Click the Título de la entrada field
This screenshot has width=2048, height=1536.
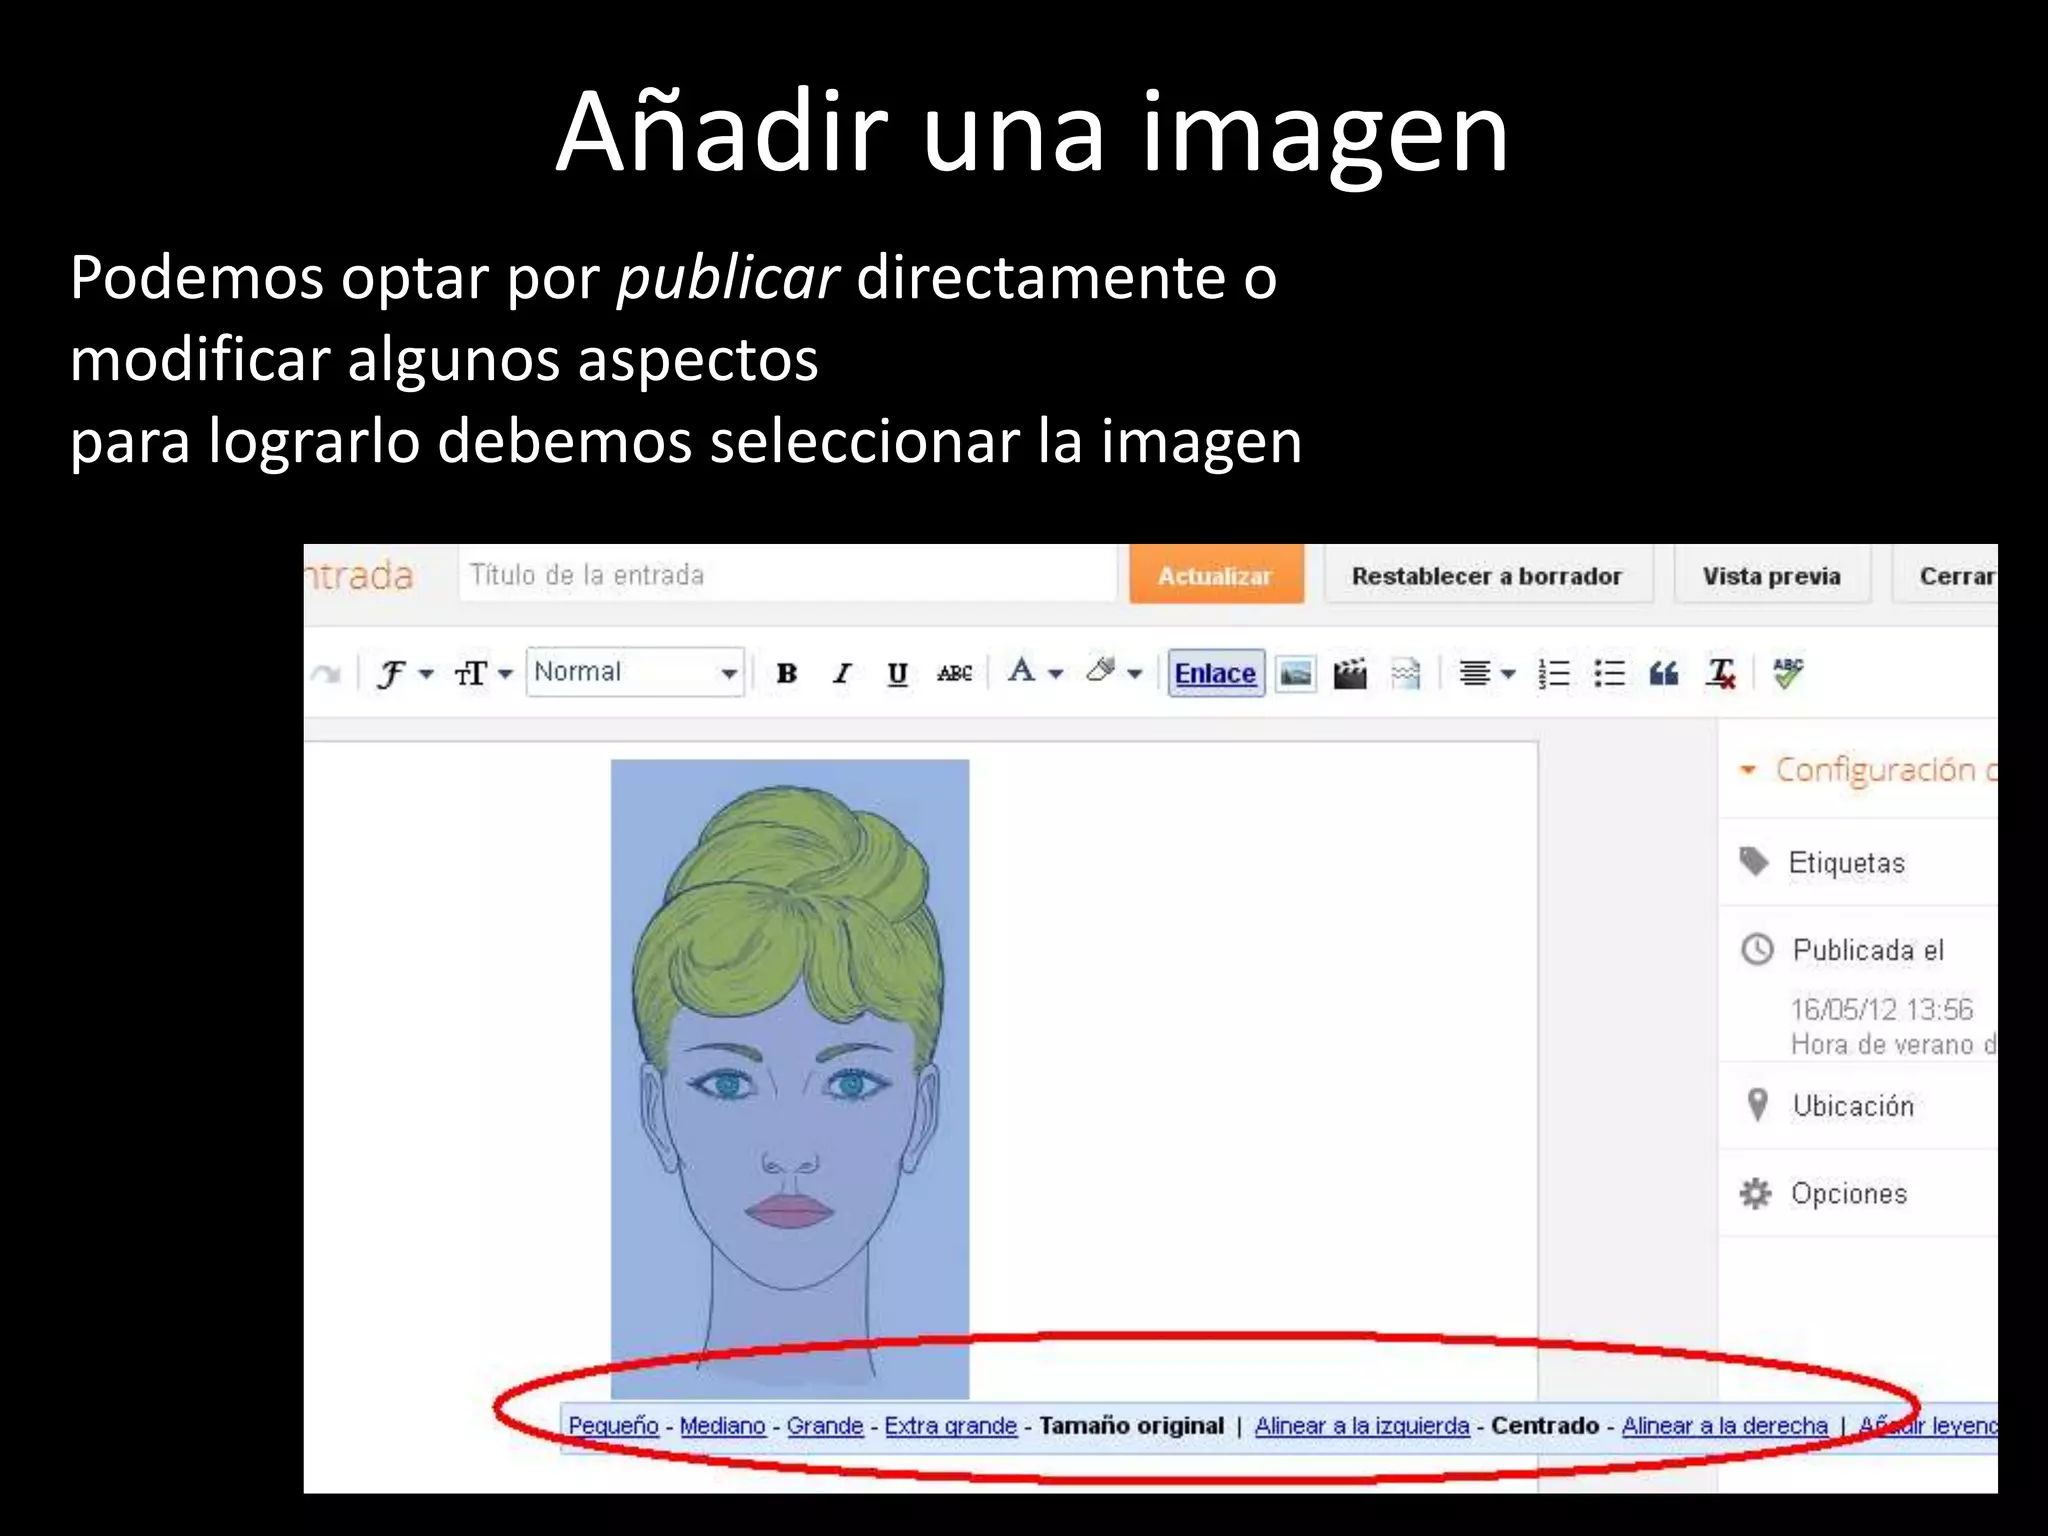click(x=787, y=575)
